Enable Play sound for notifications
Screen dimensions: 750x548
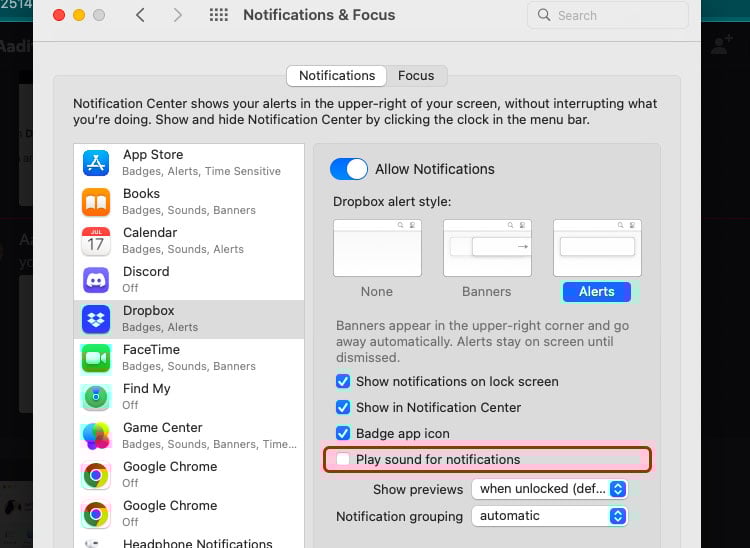343,460
